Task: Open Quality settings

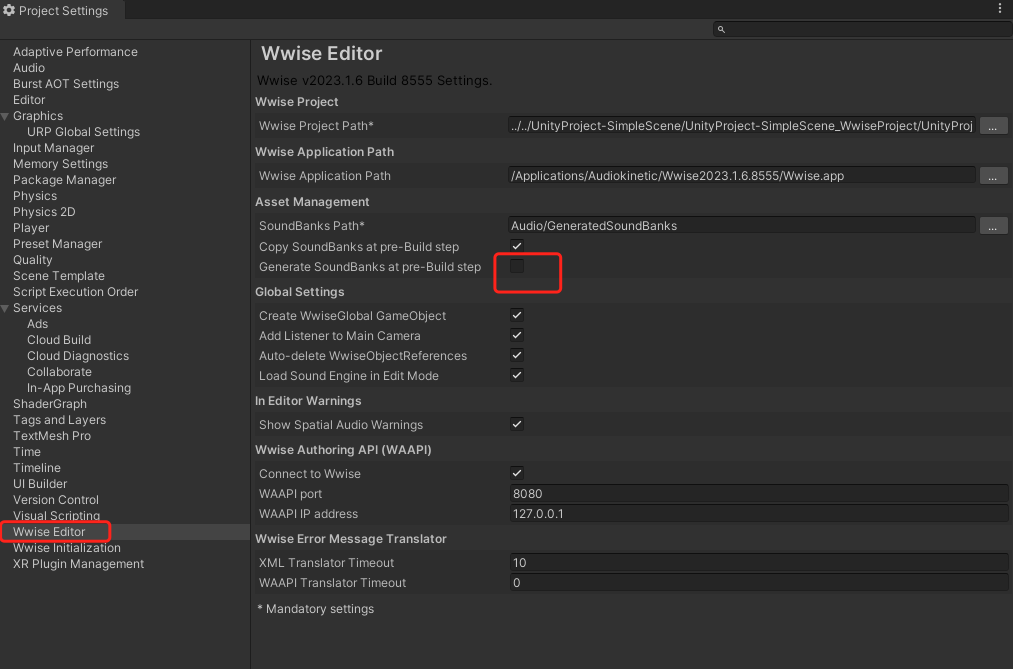Action: (32, 260)
